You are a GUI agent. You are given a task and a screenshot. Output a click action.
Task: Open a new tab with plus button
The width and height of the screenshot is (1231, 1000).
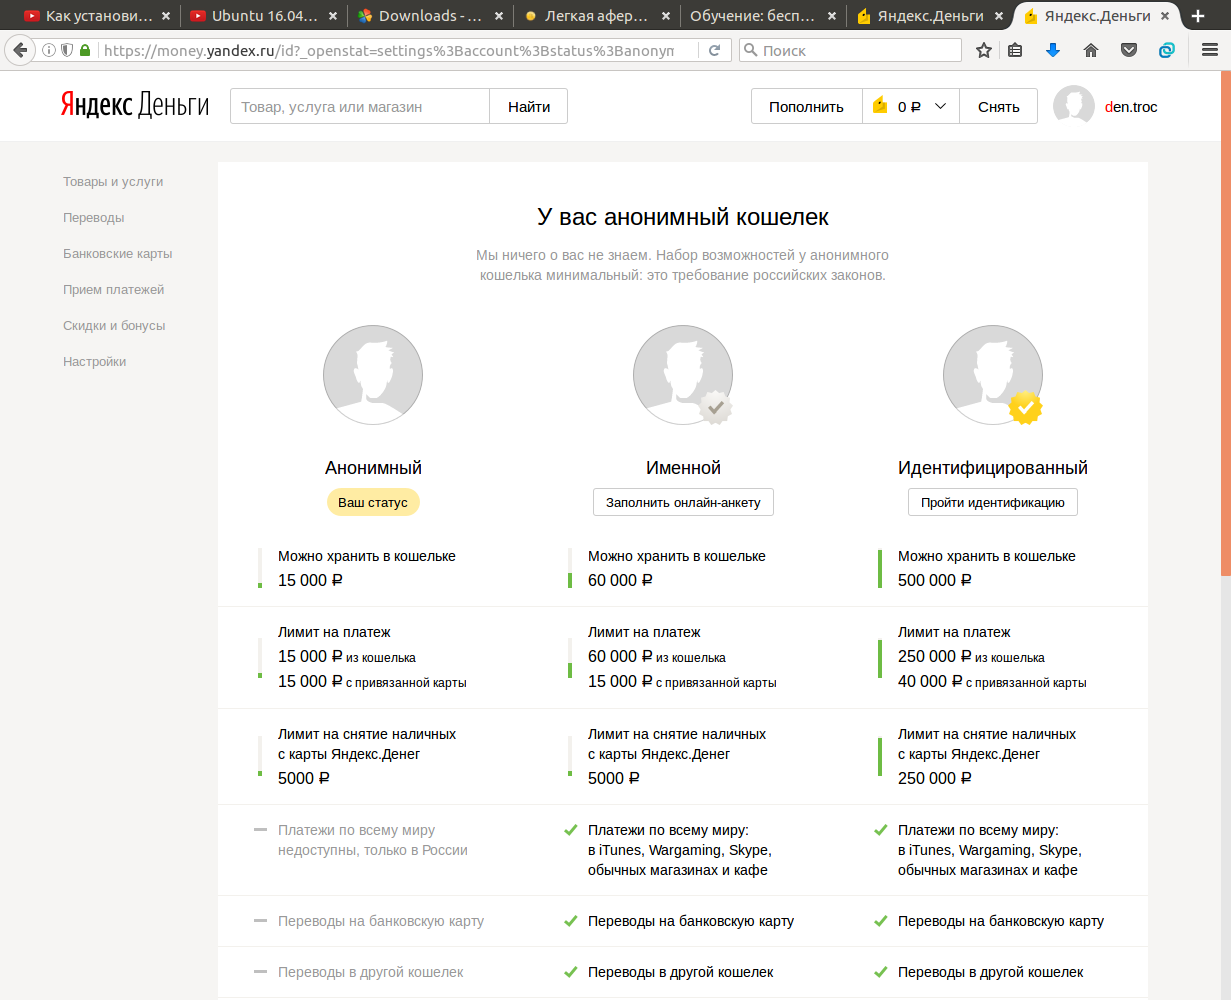(x=1198, y=16)
